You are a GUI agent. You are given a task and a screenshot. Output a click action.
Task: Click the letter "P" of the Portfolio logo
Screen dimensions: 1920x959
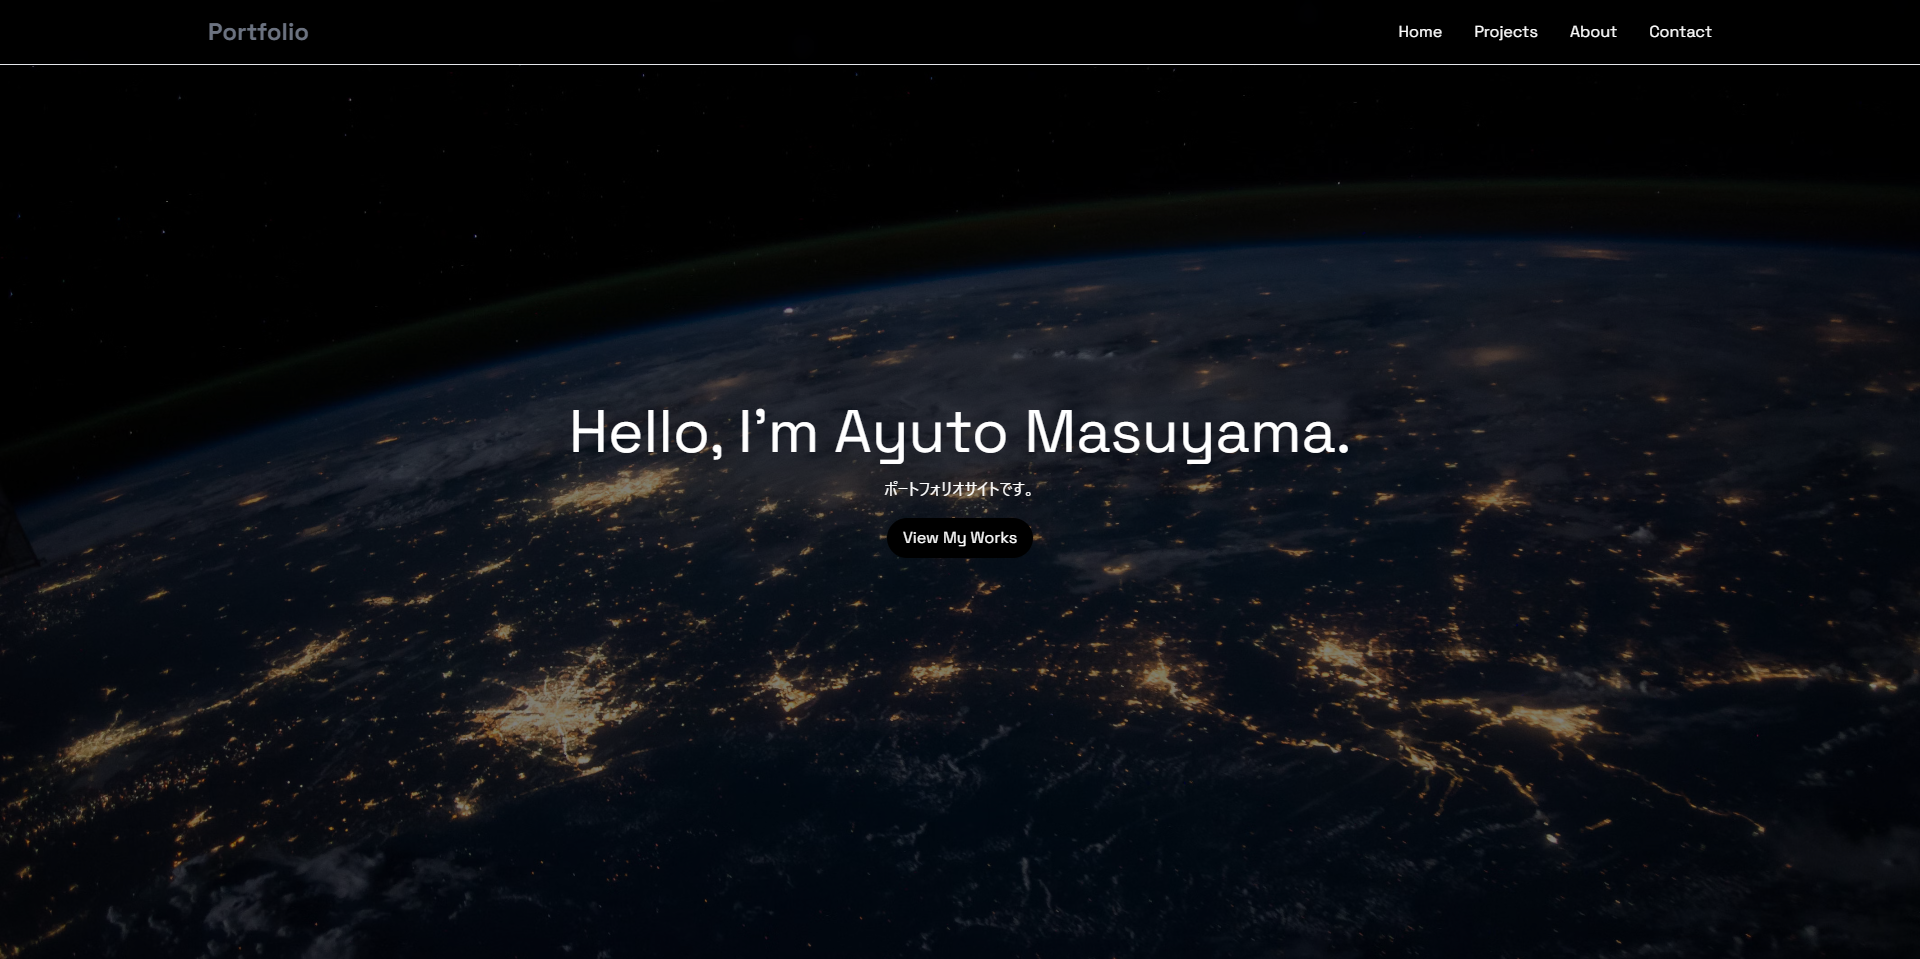pyautogui.click(x=216, y=32)
